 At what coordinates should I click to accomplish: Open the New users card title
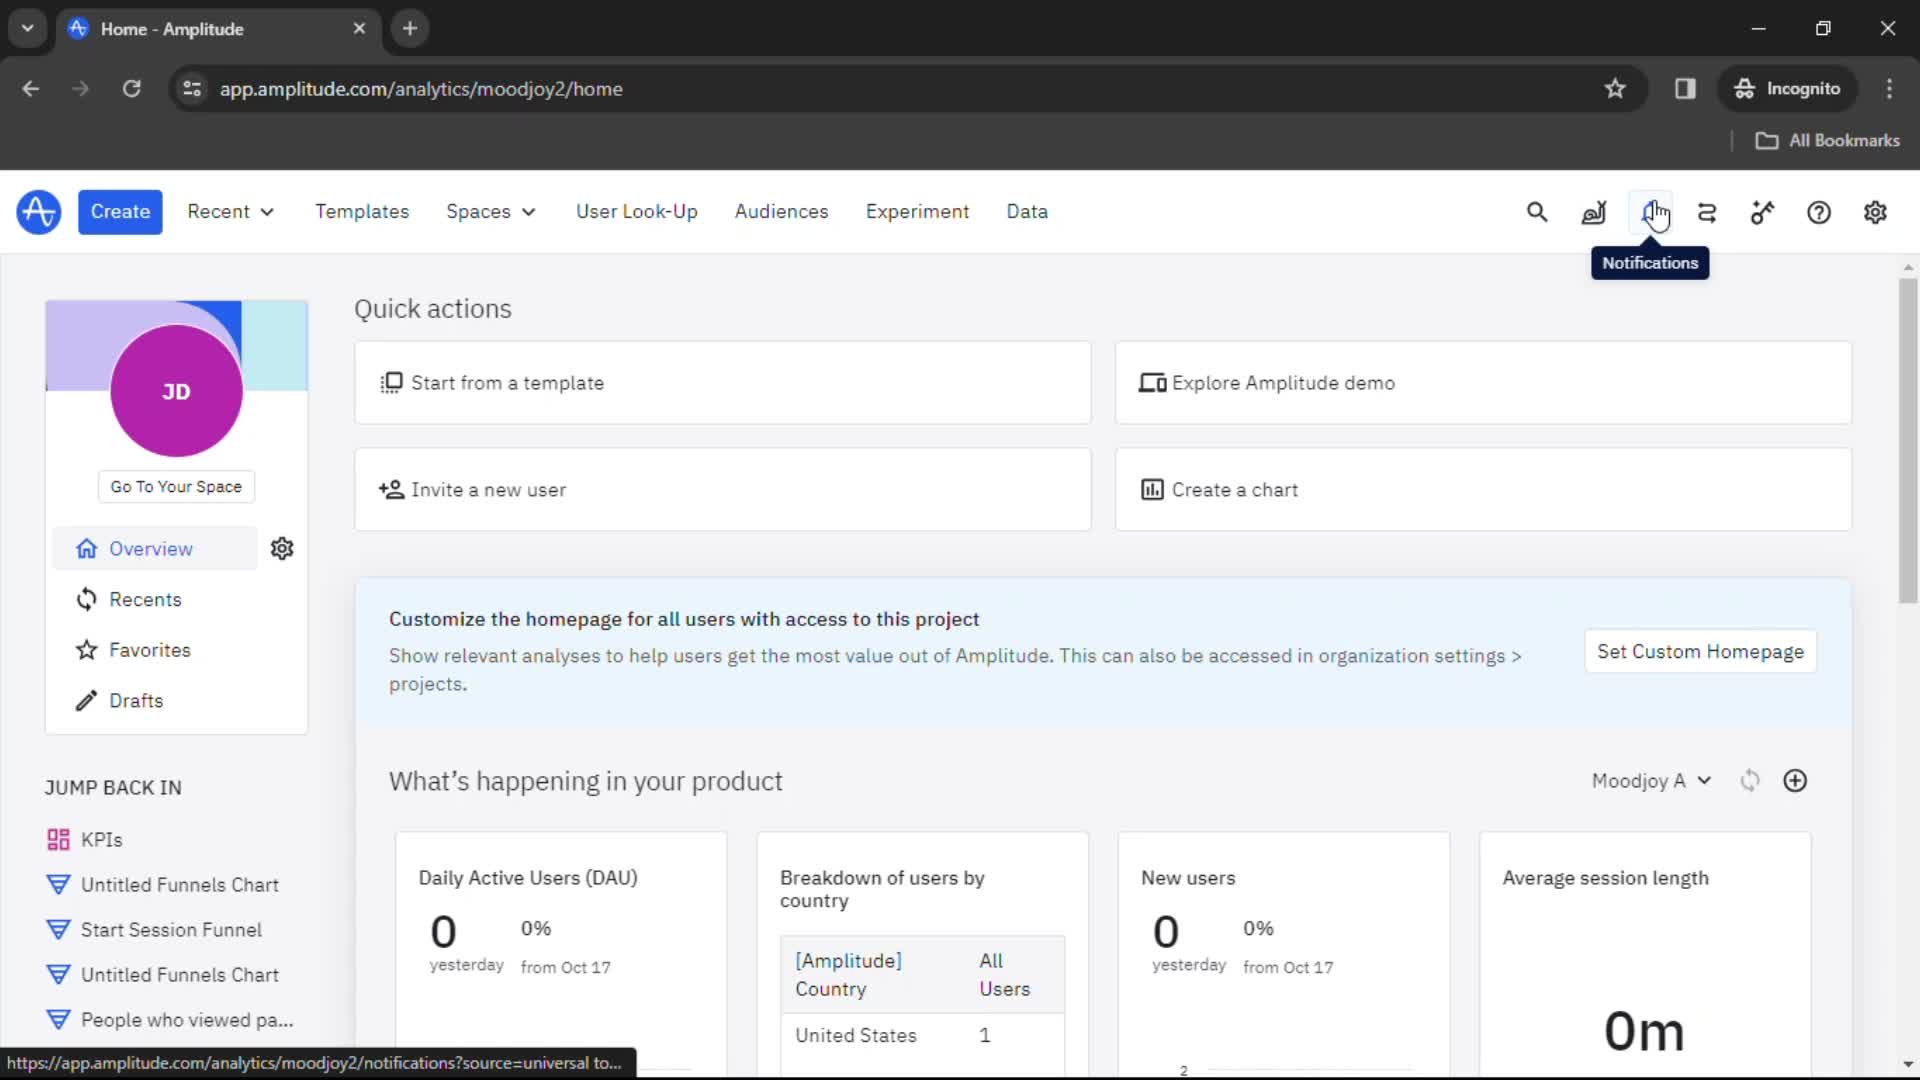pos(1188,878)
